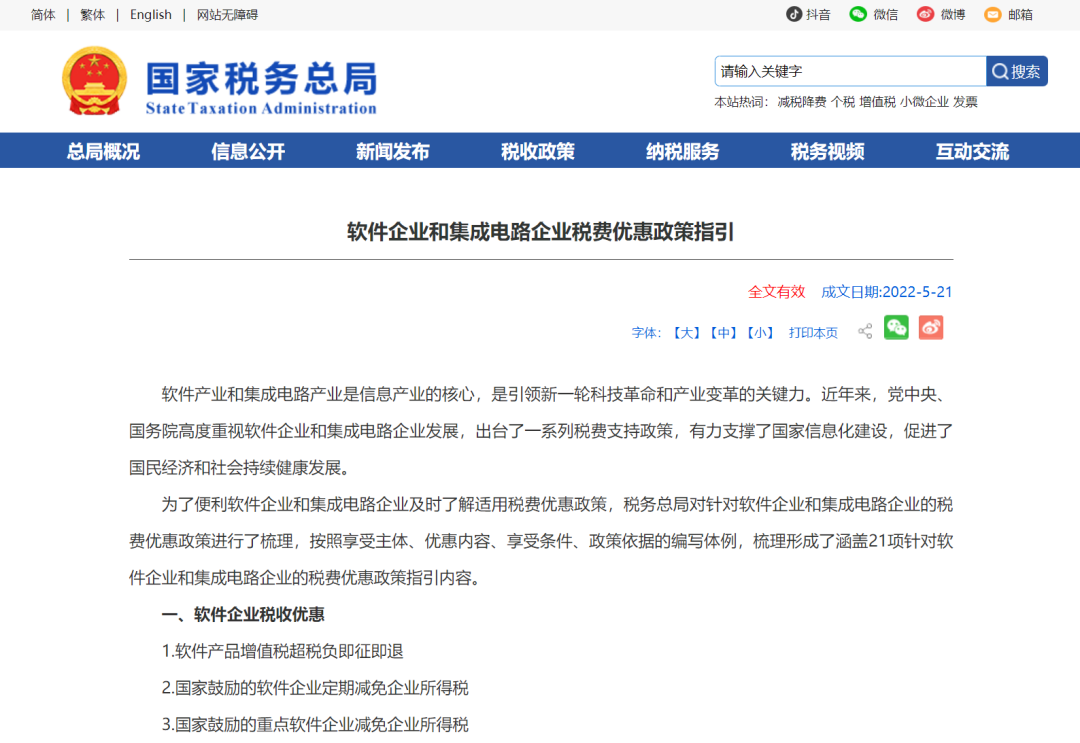
Task: Open the 税务视频 menu
Action: (827, 151)
